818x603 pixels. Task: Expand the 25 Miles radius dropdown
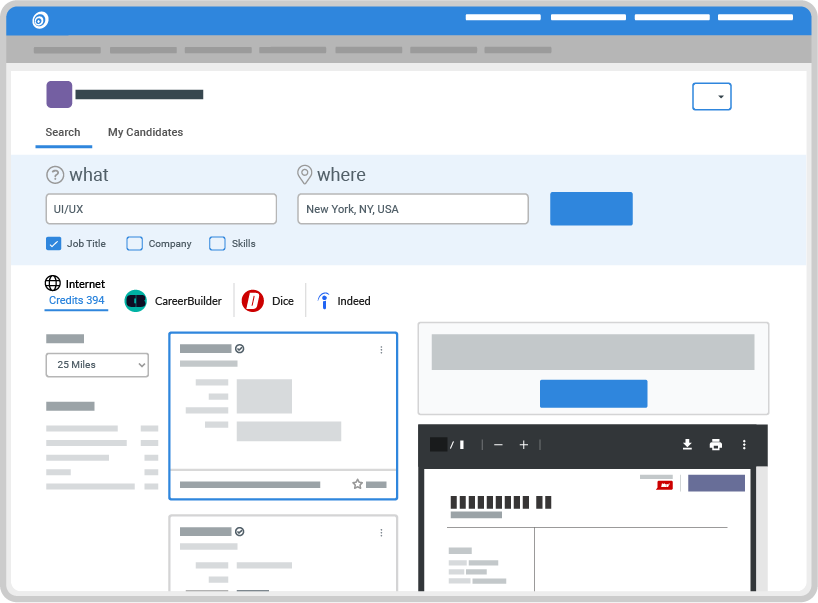tap(97, 365)
